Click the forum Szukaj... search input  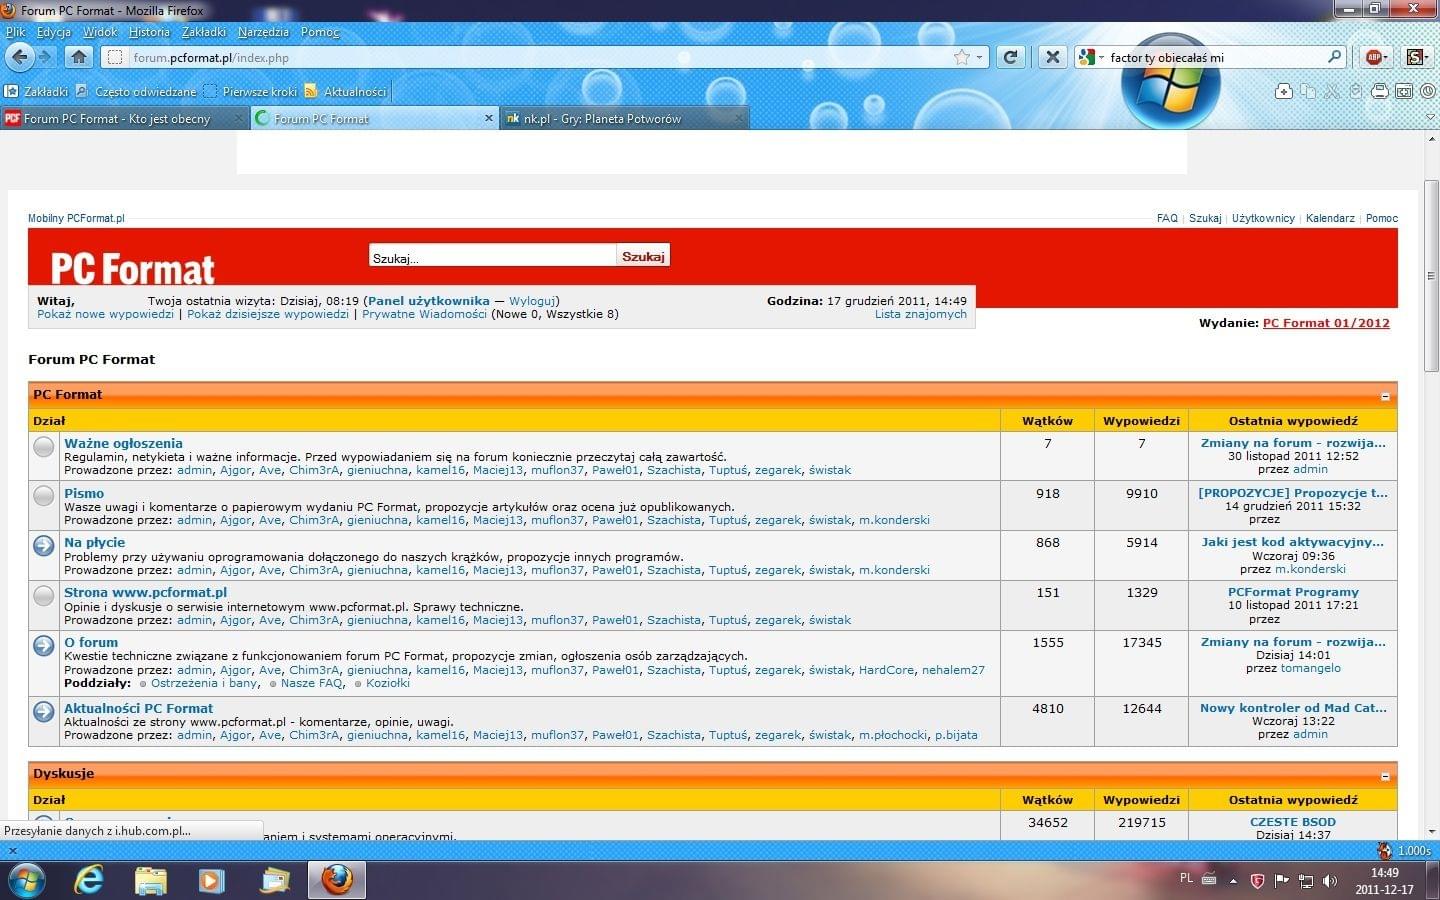click(x=492, y=257)
